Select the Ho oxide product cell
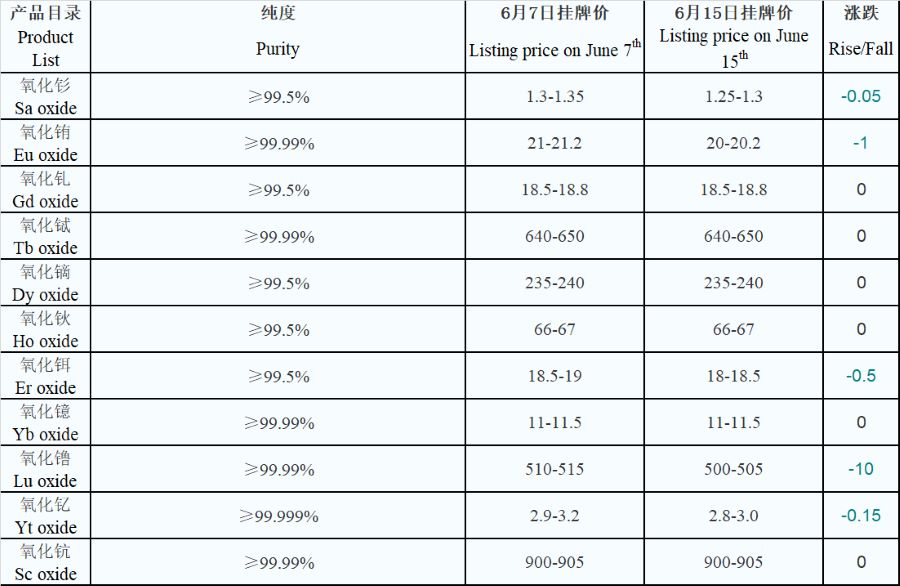Viewport: 900px width, 586px height. (45, 329)
